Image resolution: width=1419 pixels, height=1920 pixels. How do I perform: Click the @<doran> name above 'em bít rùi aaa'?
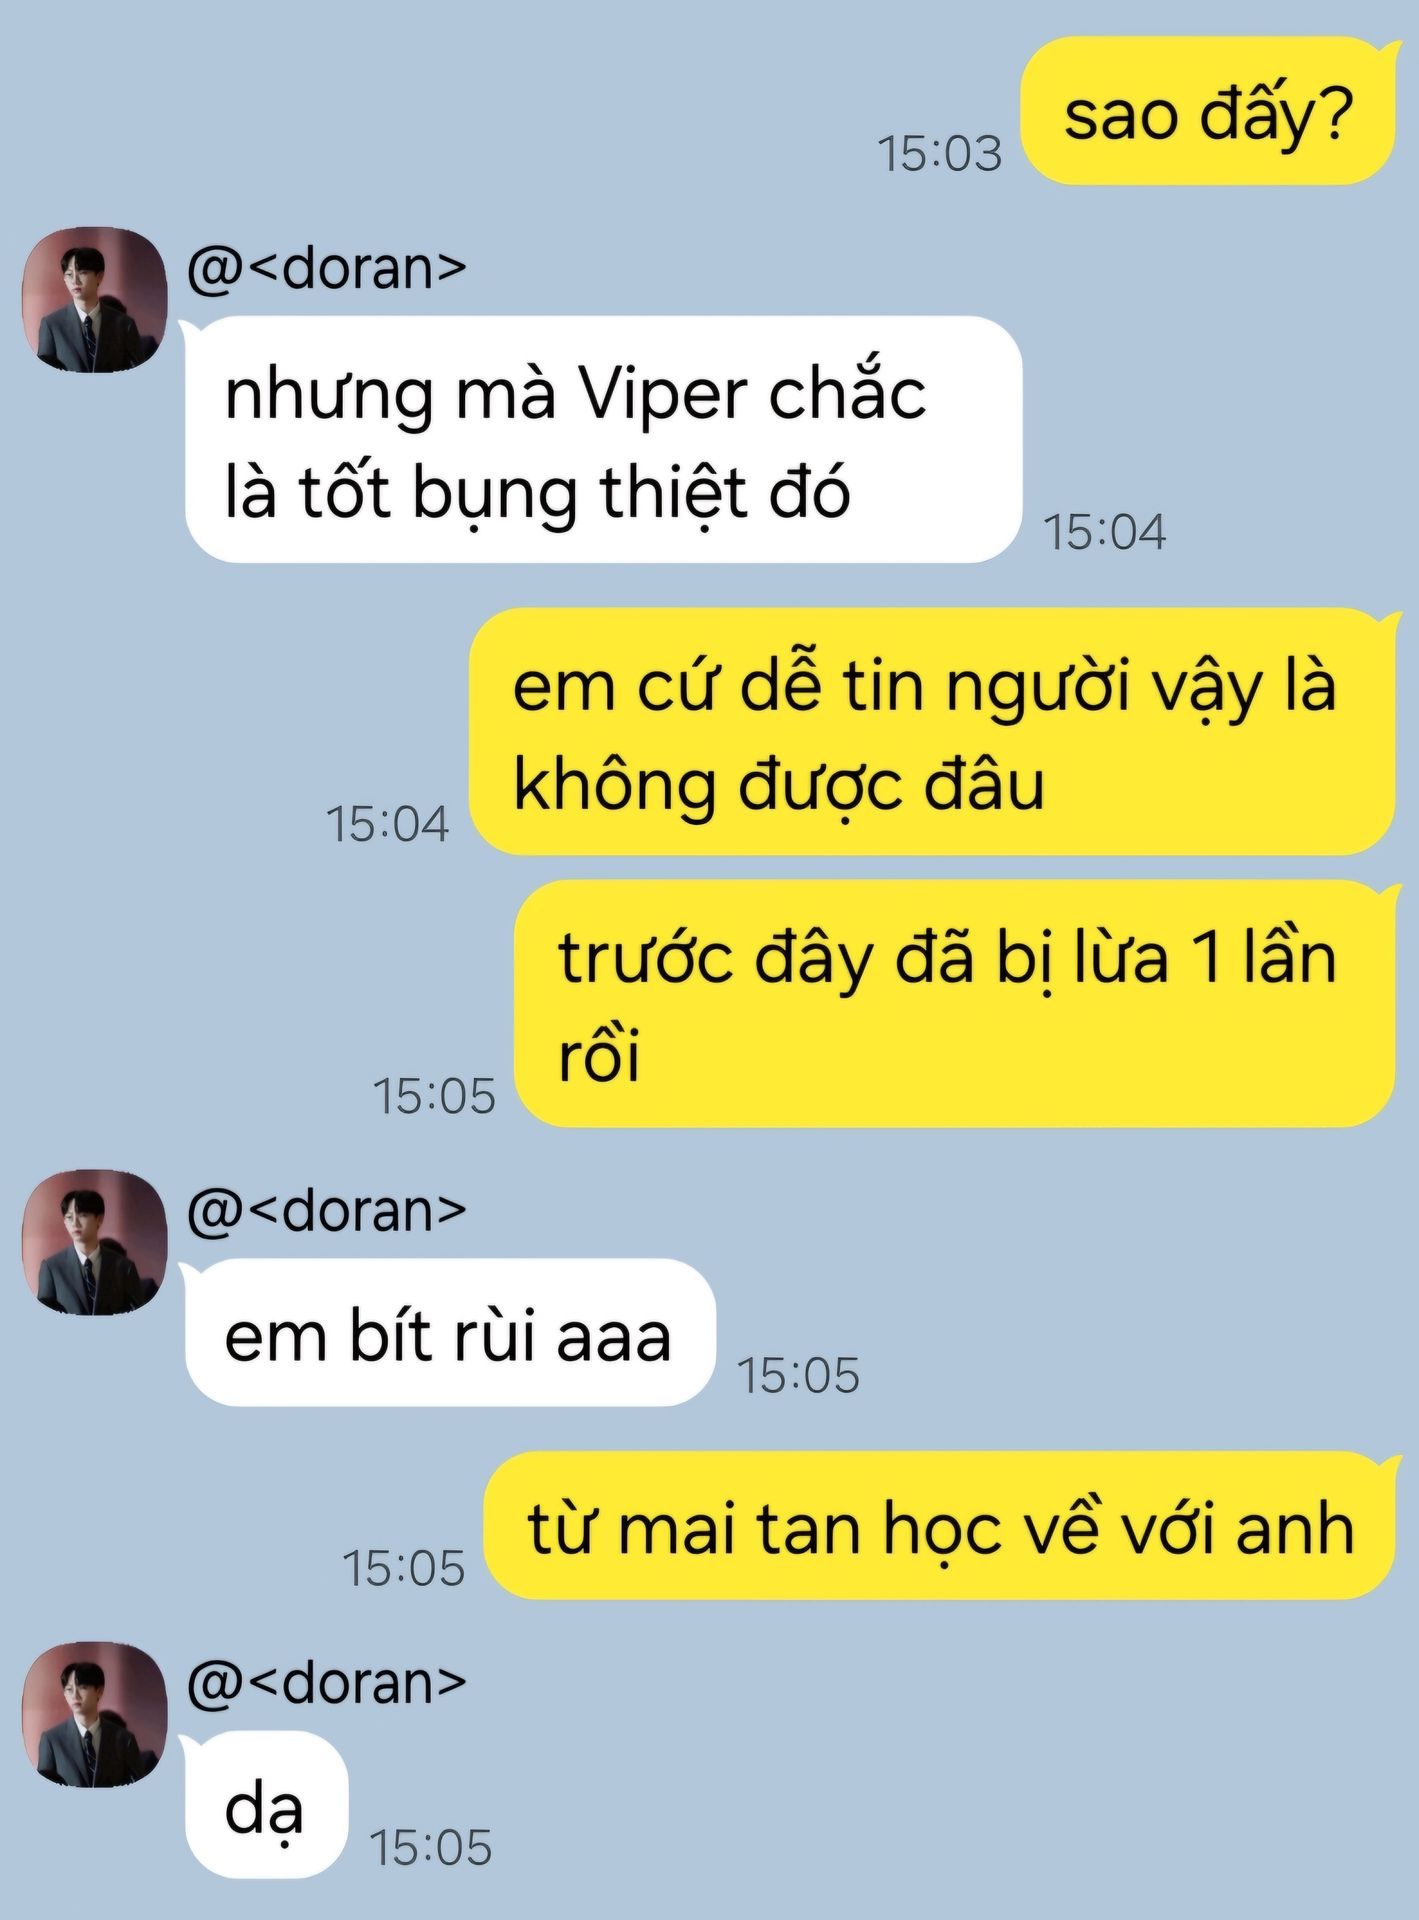point(326,1210)
